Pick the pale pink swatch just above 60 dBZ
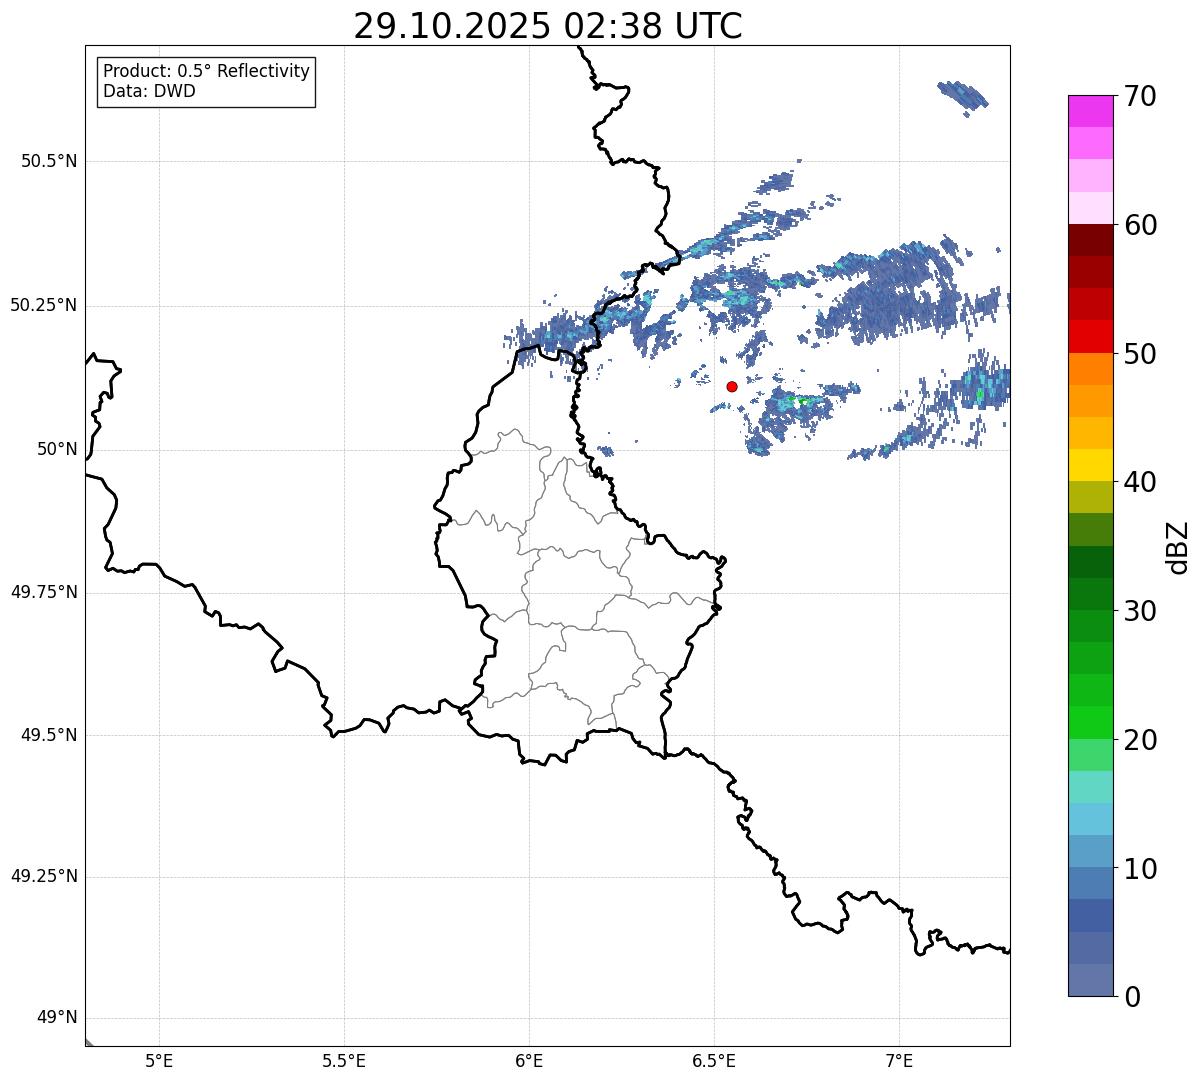 point(1091,208)
